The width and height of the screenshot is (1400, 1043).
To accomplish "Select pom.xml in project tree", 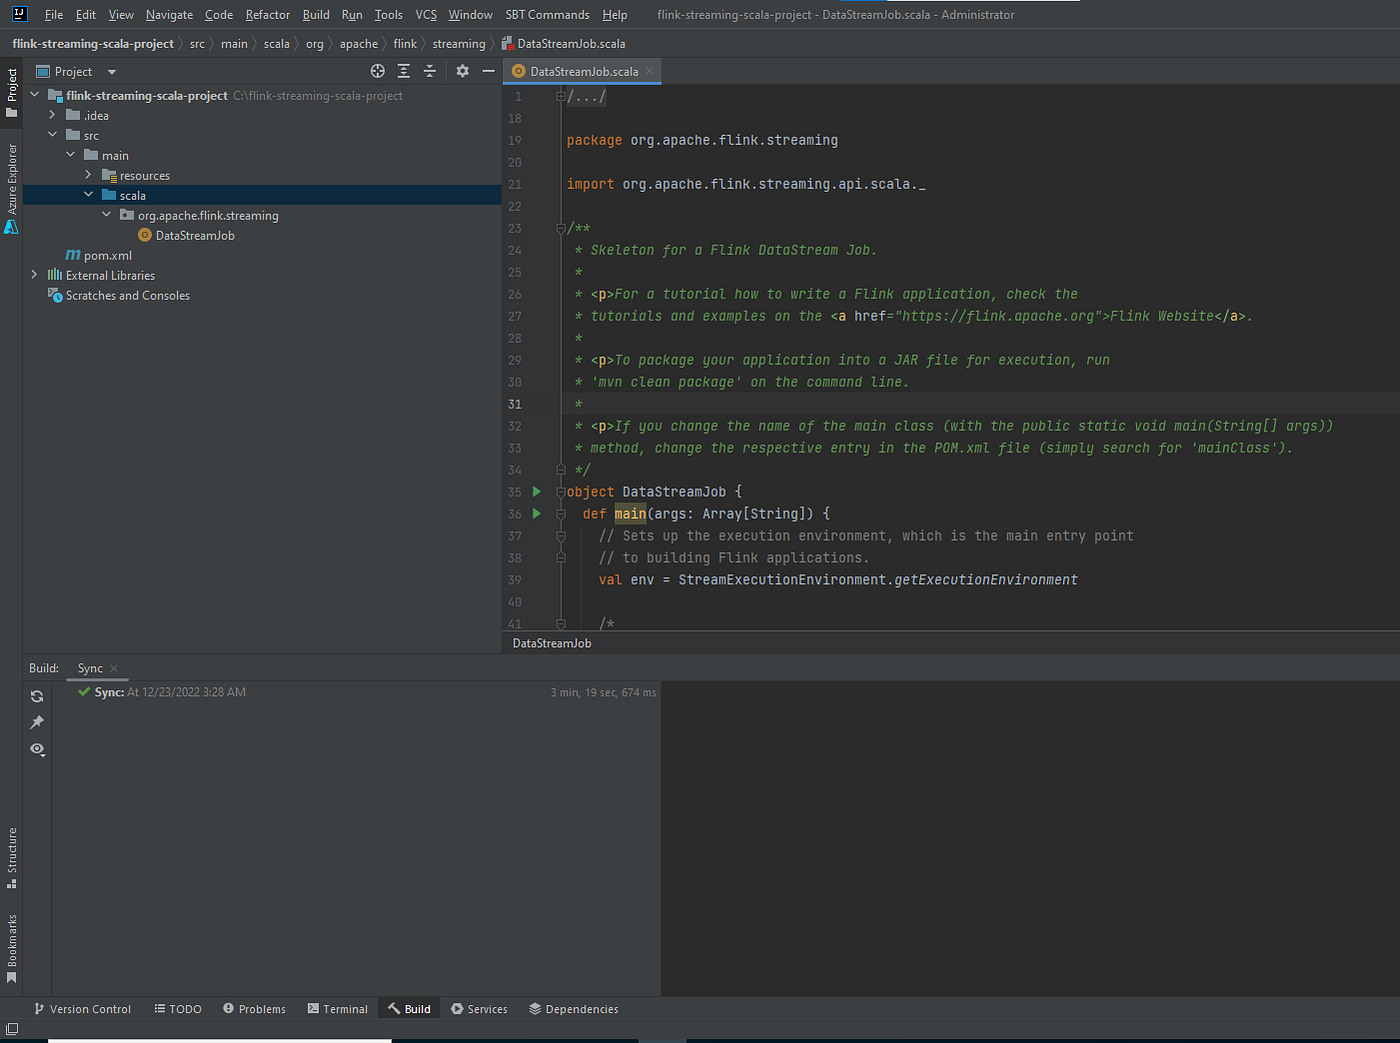I will (x=107, y=255).
